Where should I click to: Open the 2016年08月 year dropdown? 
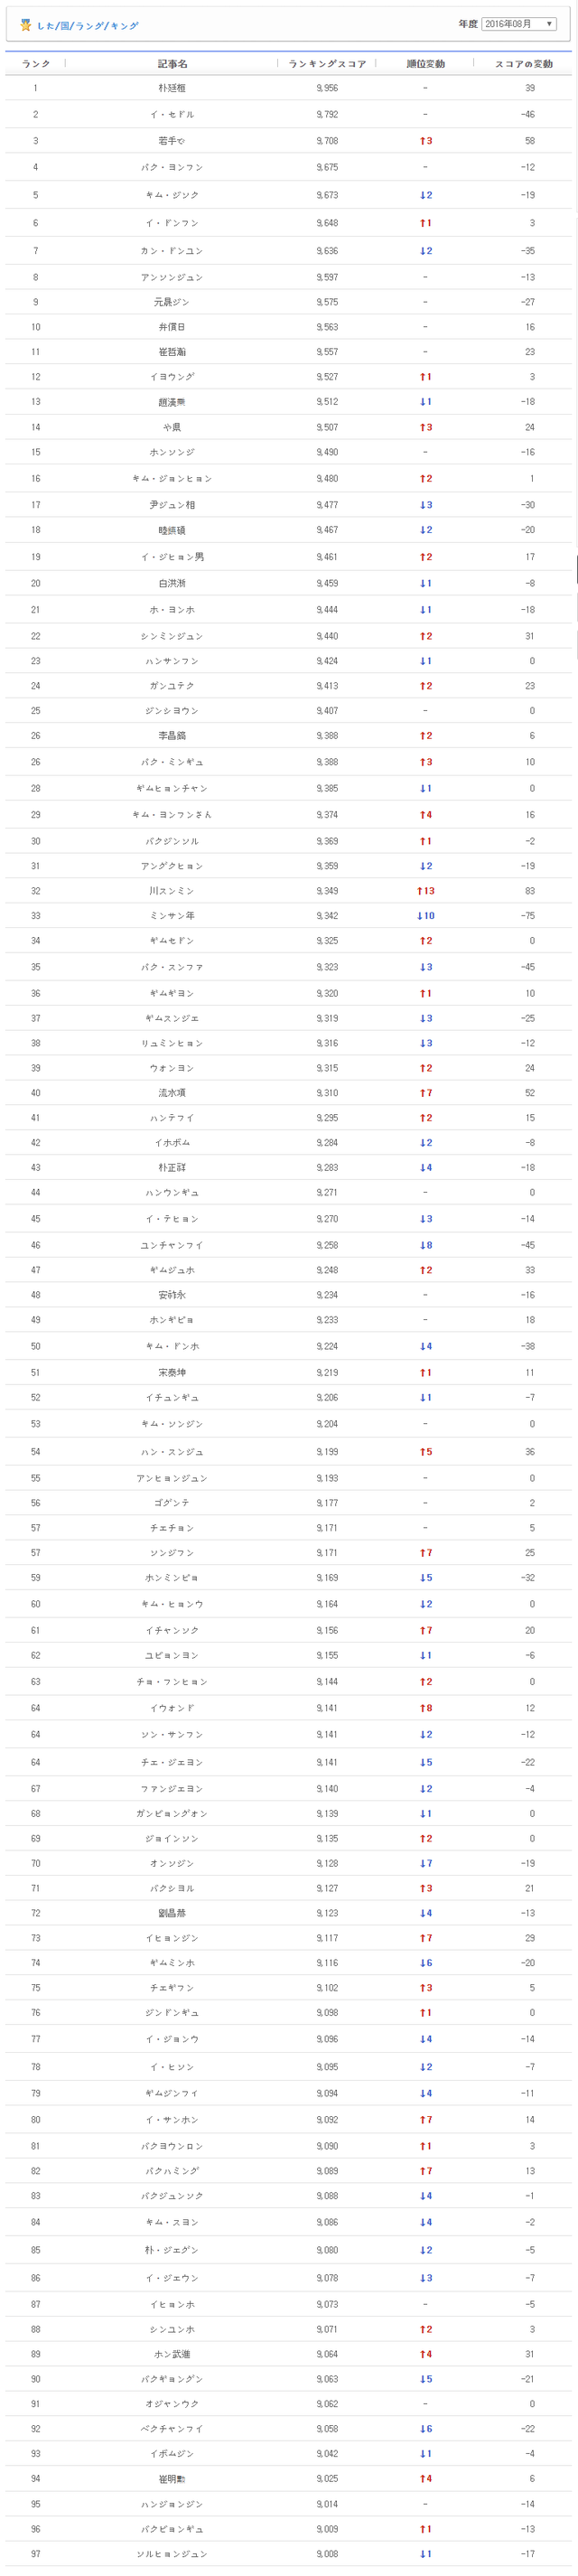click(518, 24)
